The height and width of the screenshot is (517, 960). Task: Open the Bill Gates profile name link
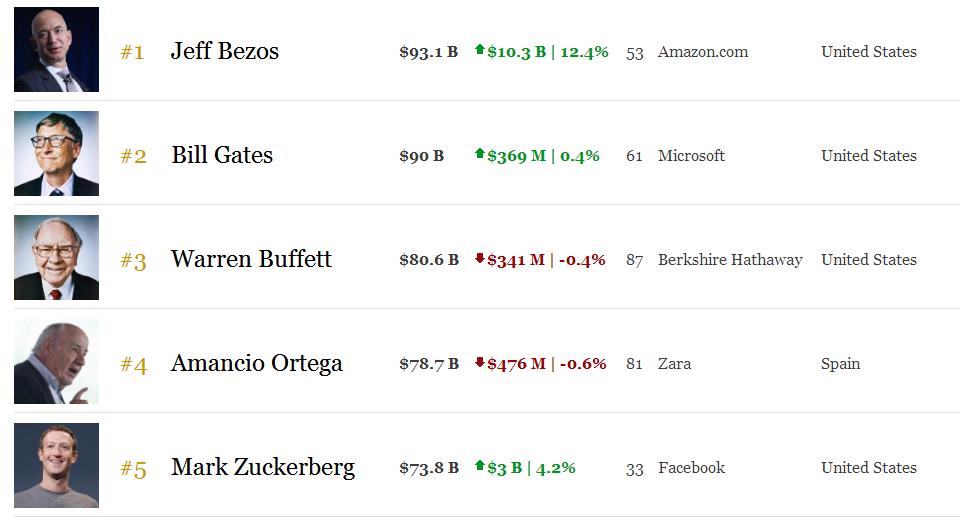click(222, 155)
